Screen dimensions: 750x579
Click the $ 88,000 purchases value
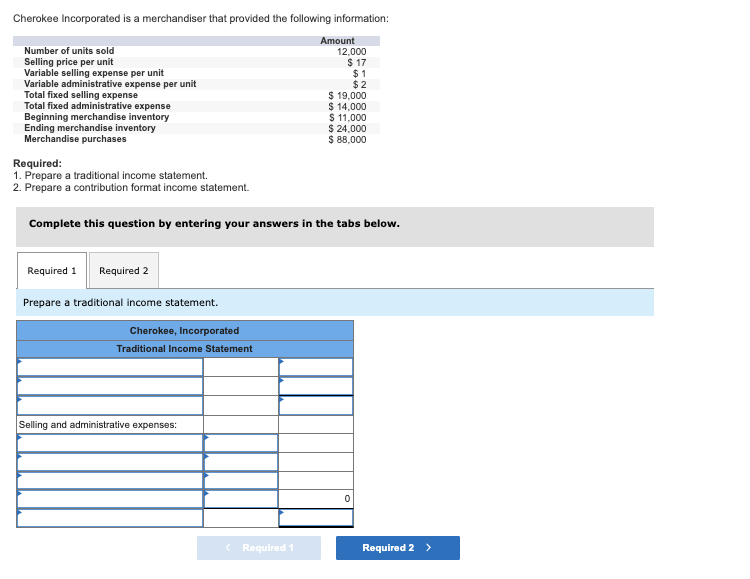coord(347,140)
